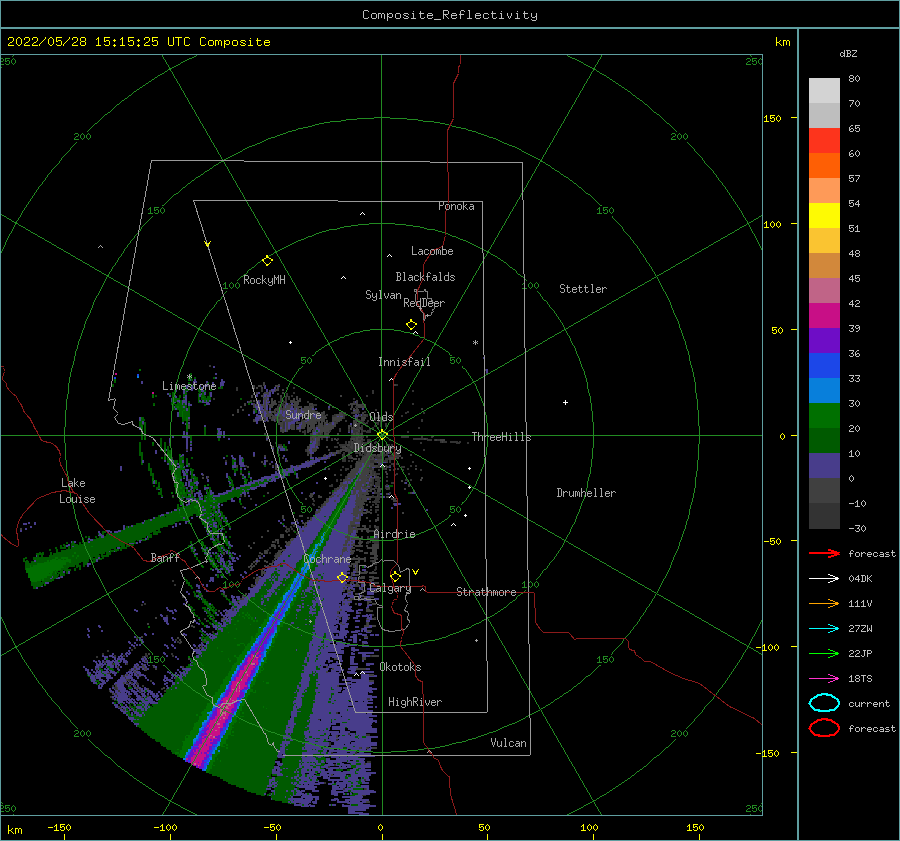Click the magenta 18TS arrow icon
Image resolution: width=900 pixels, height=841 pixels.
824,679
